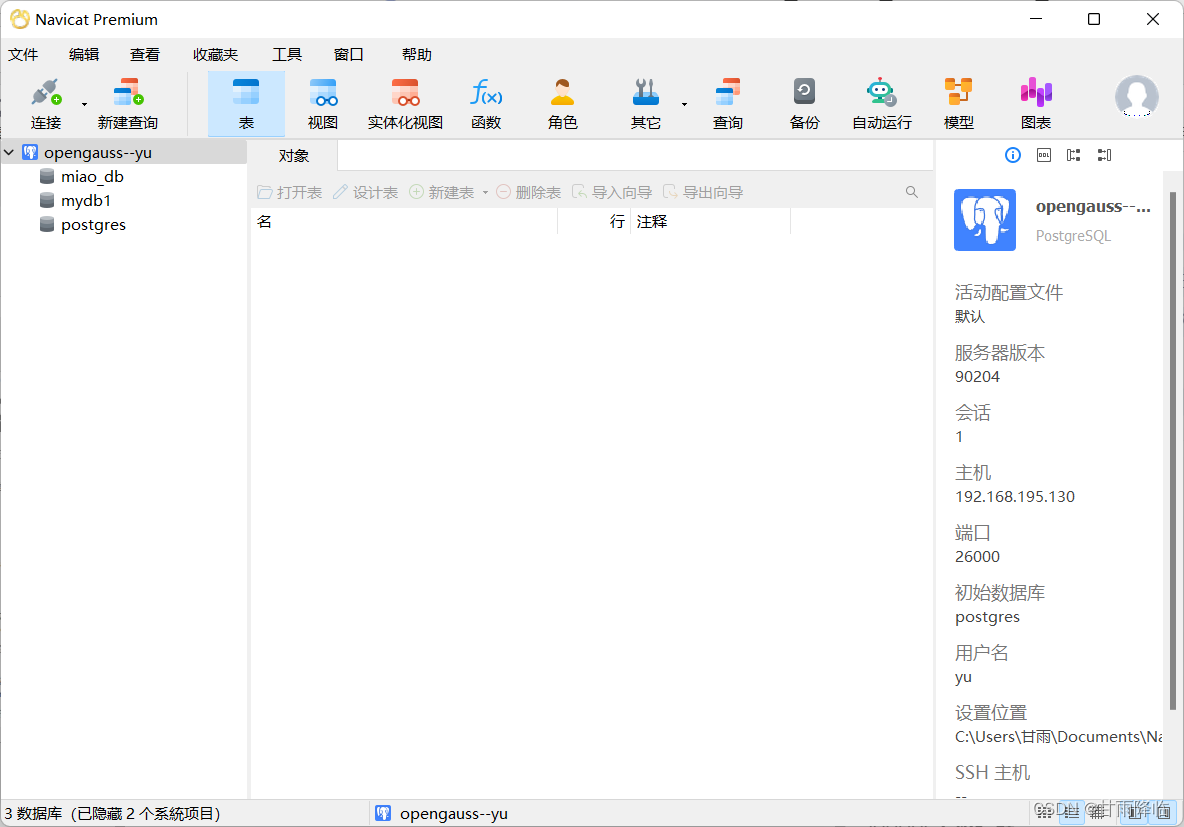Select the DDL icon in right panel

(x=1044, y=155)
